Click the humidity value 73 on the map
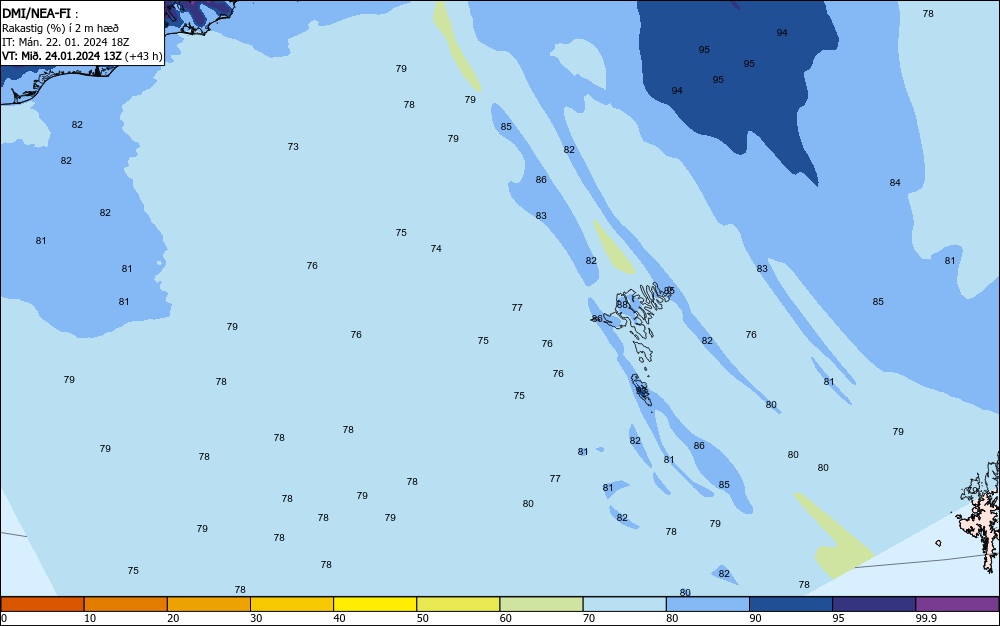This screenshot has width=1000, height=626. pos(293,147)
